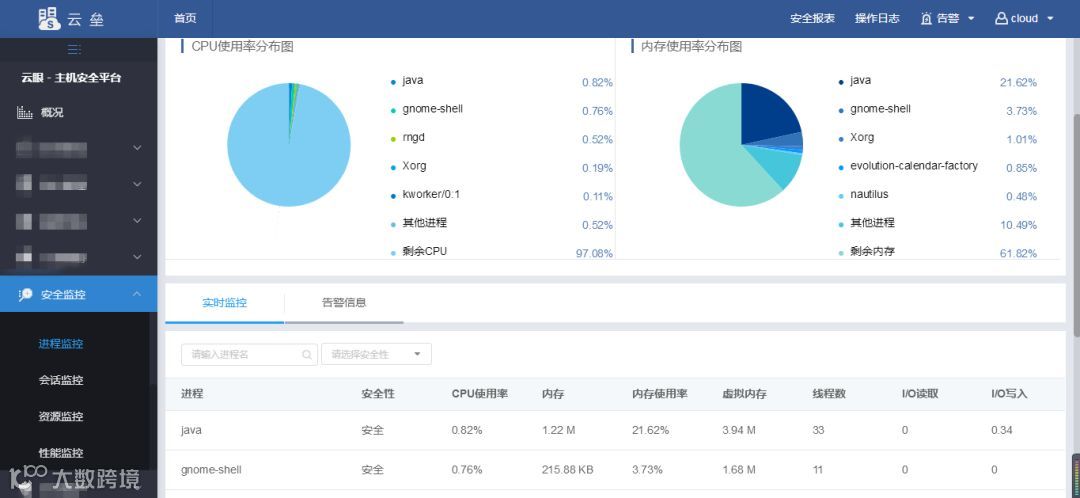Select the gnome-shell process row name
Screen dimensions: 1080x498
(211, 470)
